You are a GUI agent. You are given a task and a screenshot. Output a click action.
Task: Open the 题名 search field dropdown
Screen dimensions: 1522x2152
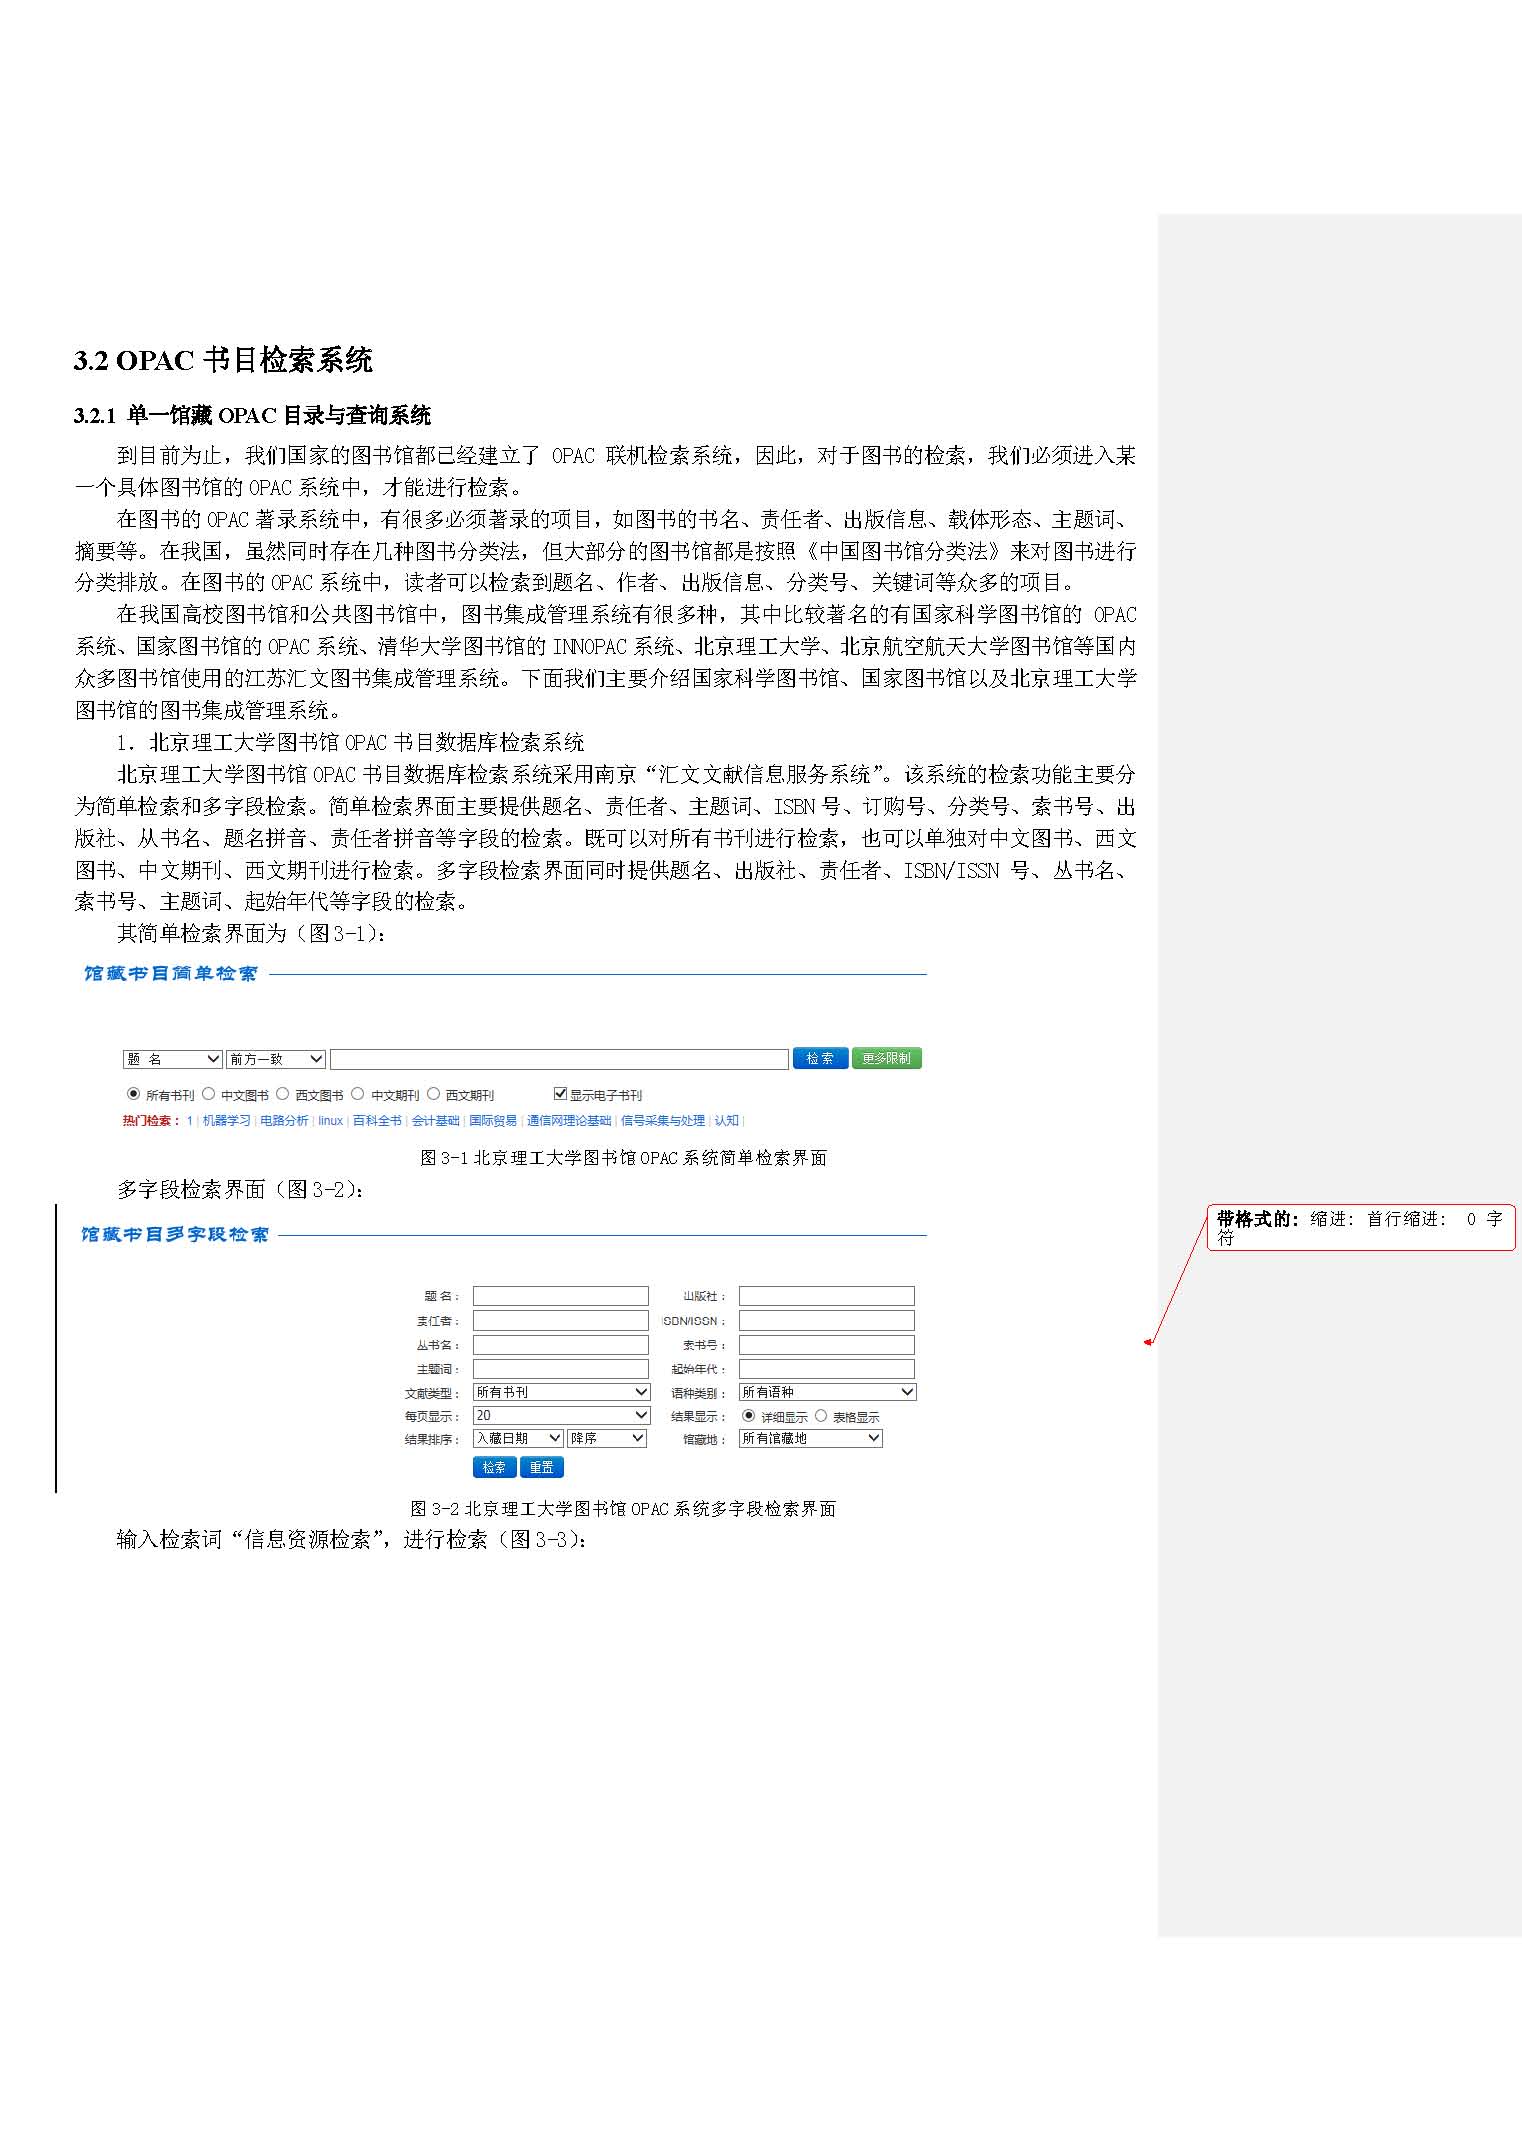[172, 1059]
